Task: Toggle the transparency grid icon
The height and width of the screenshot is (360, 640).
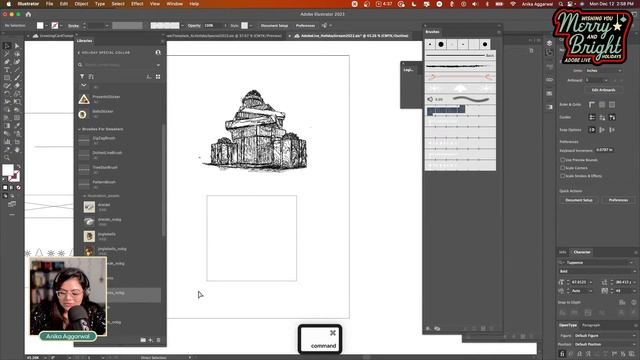Action: pos(612,105)
